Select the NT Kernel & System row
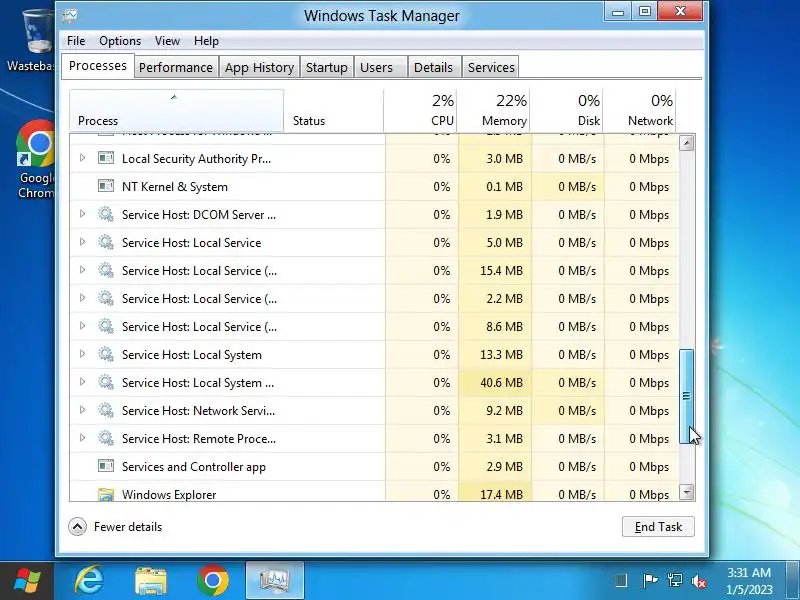The height and width of the screenshot is (600, 800). (374, 186)
